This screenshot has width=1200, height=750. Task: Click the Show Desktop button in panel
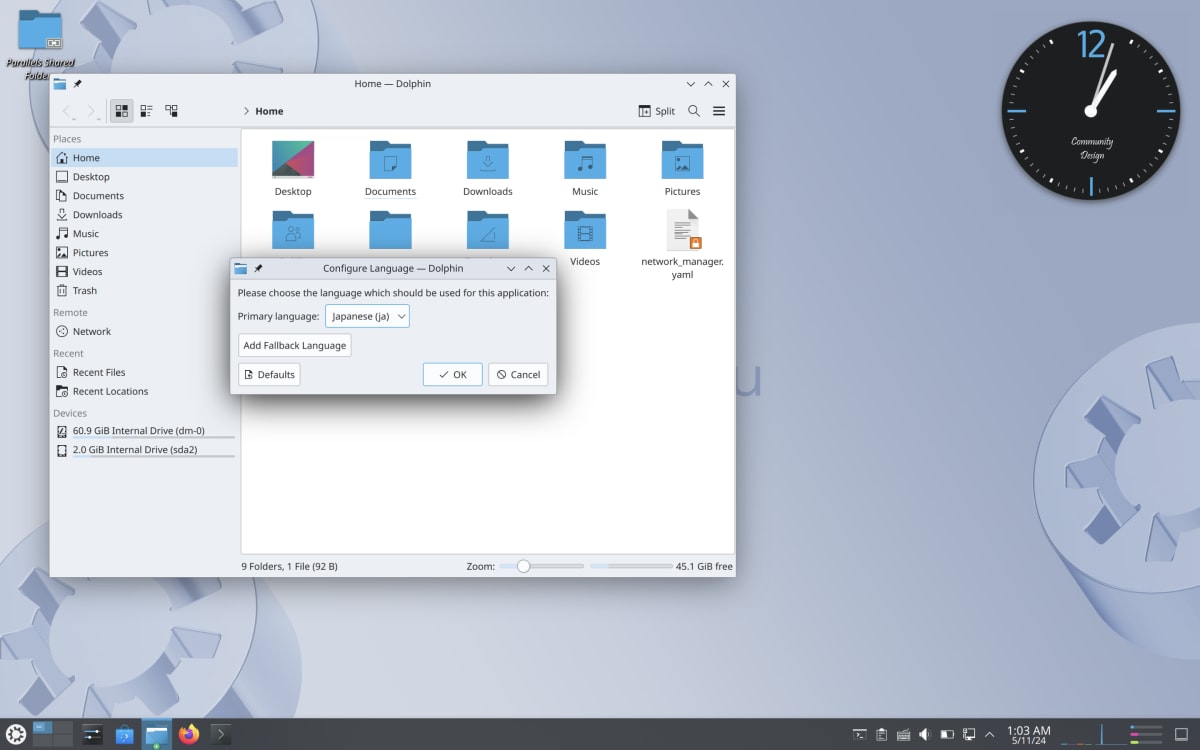pos(1181,734)
